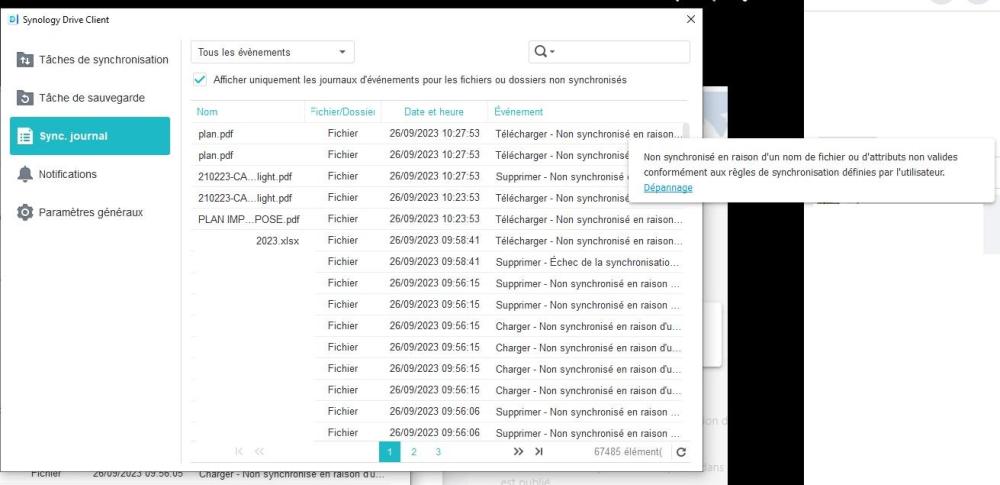Click the sync tasks folder icon
Viewport: 1000px width, 485px height.
25,60
